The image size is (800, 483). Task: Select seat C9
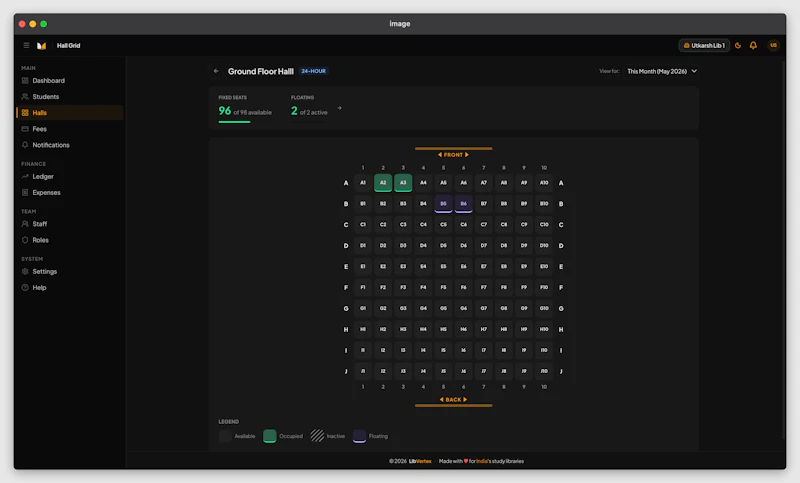(524, 224)
